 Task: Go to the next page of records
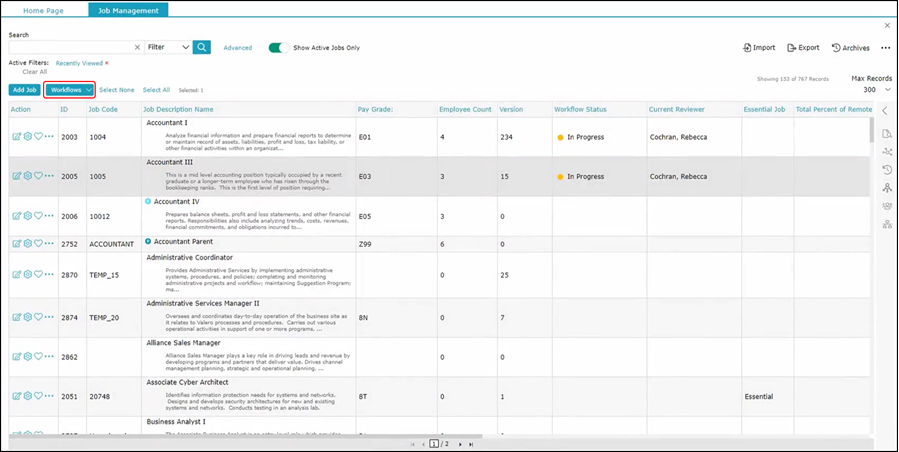(x=458, y=444)
